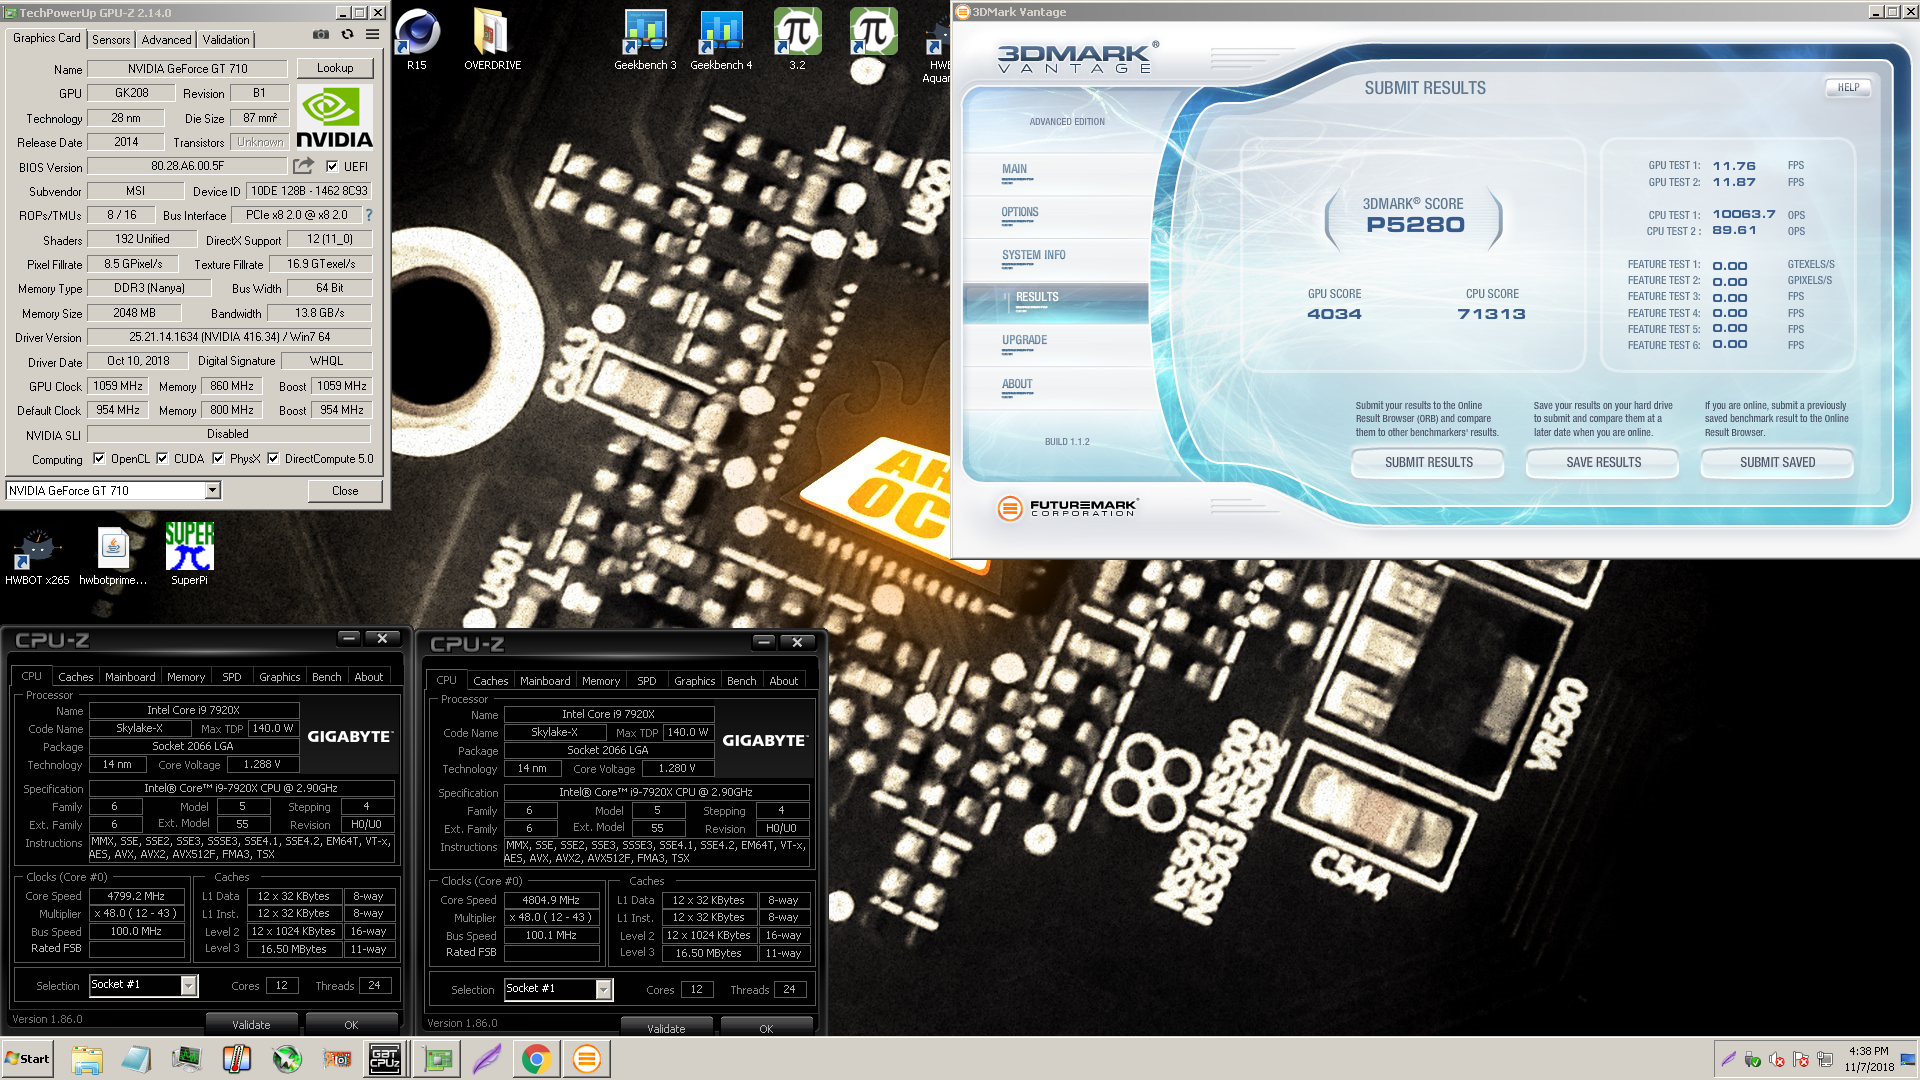
Task: Click the P5280 3DMark score value
Action: coord(1415,225)
